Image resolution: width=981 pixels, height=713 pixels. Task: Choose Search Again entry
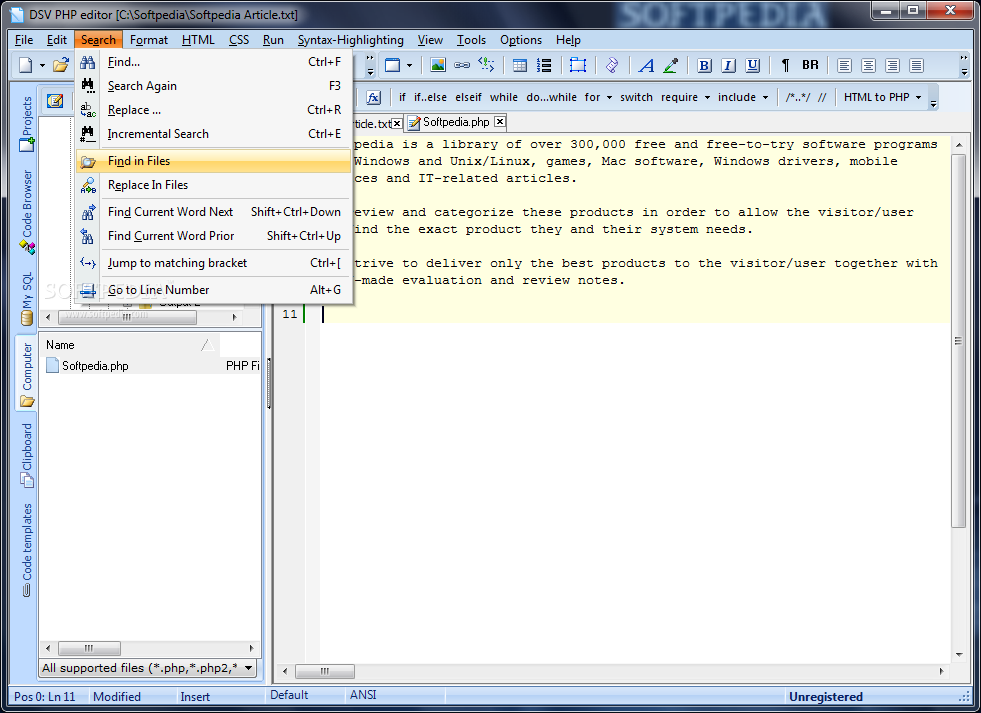pyautogui.click(x=213, y=86)
